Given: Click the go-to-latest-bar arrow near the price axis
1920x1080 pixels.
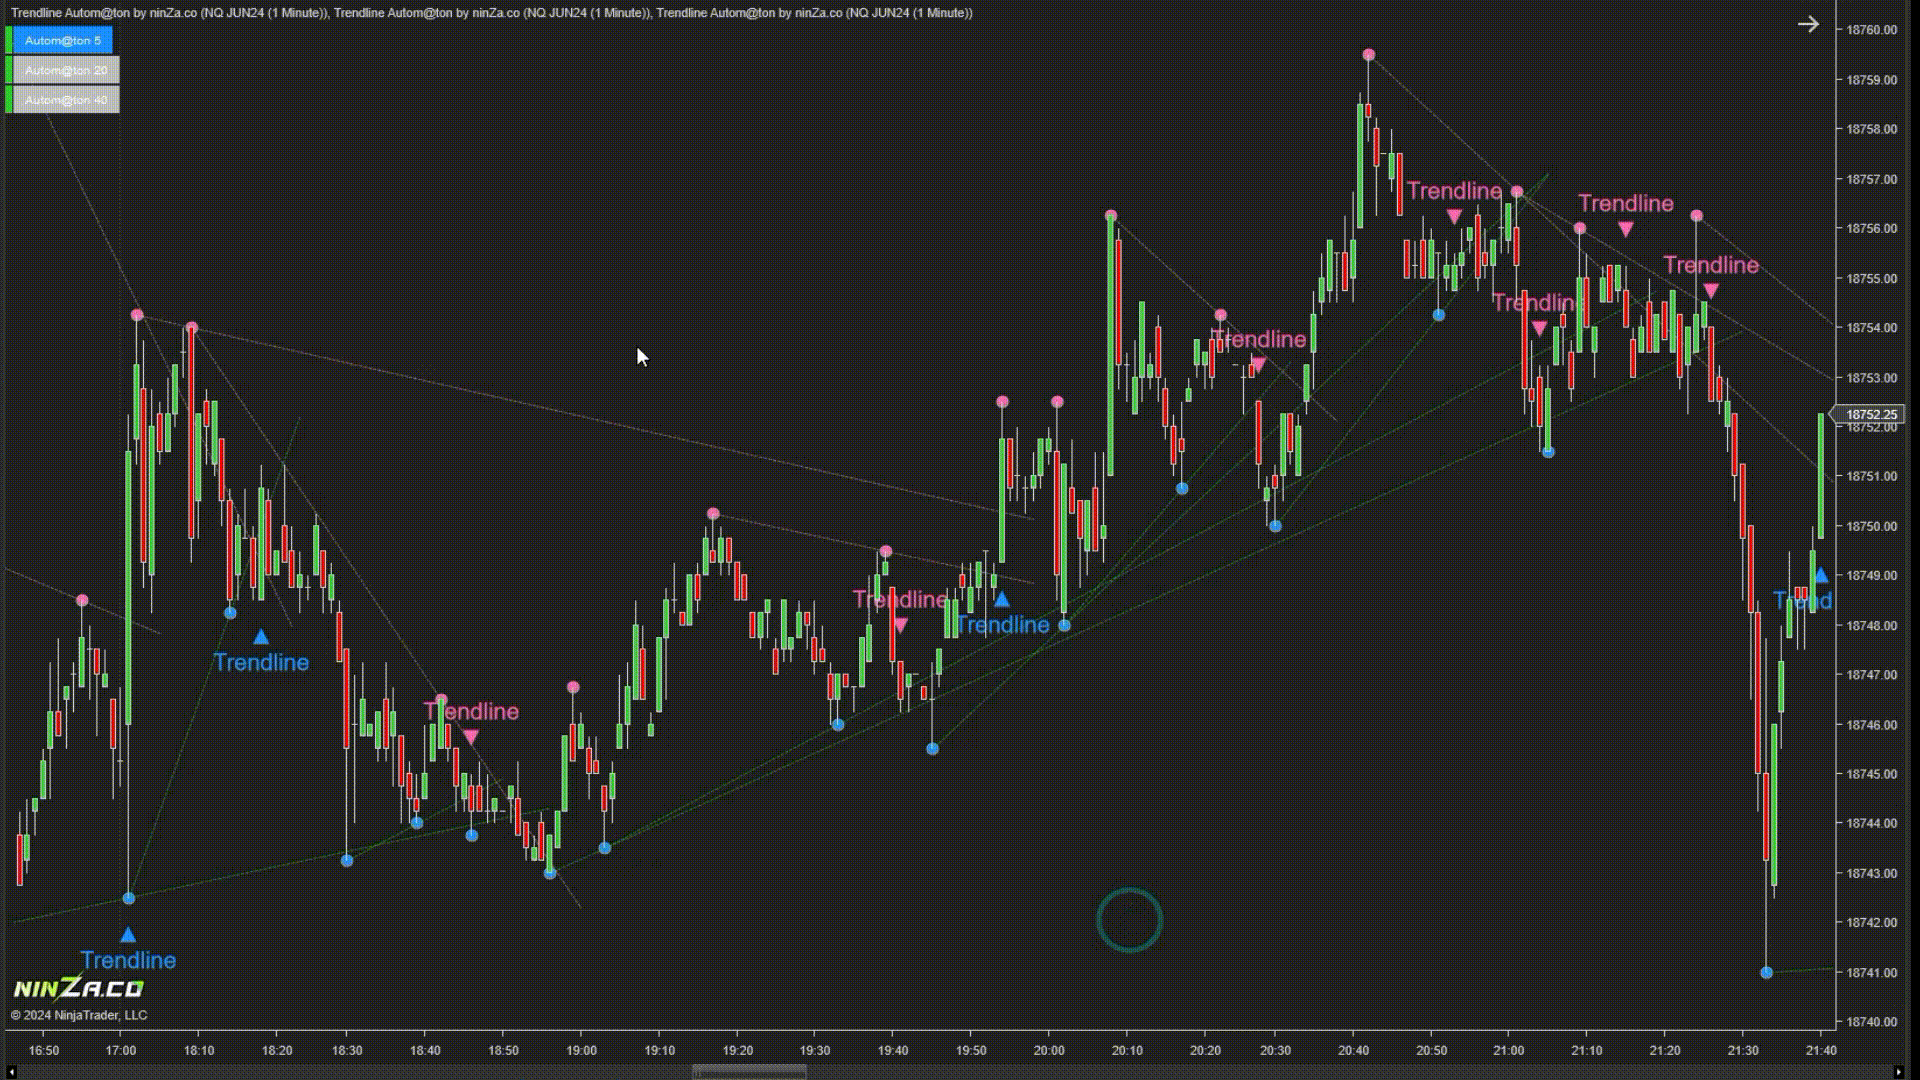Looking at the screenshot, I should coord(1810,24).
